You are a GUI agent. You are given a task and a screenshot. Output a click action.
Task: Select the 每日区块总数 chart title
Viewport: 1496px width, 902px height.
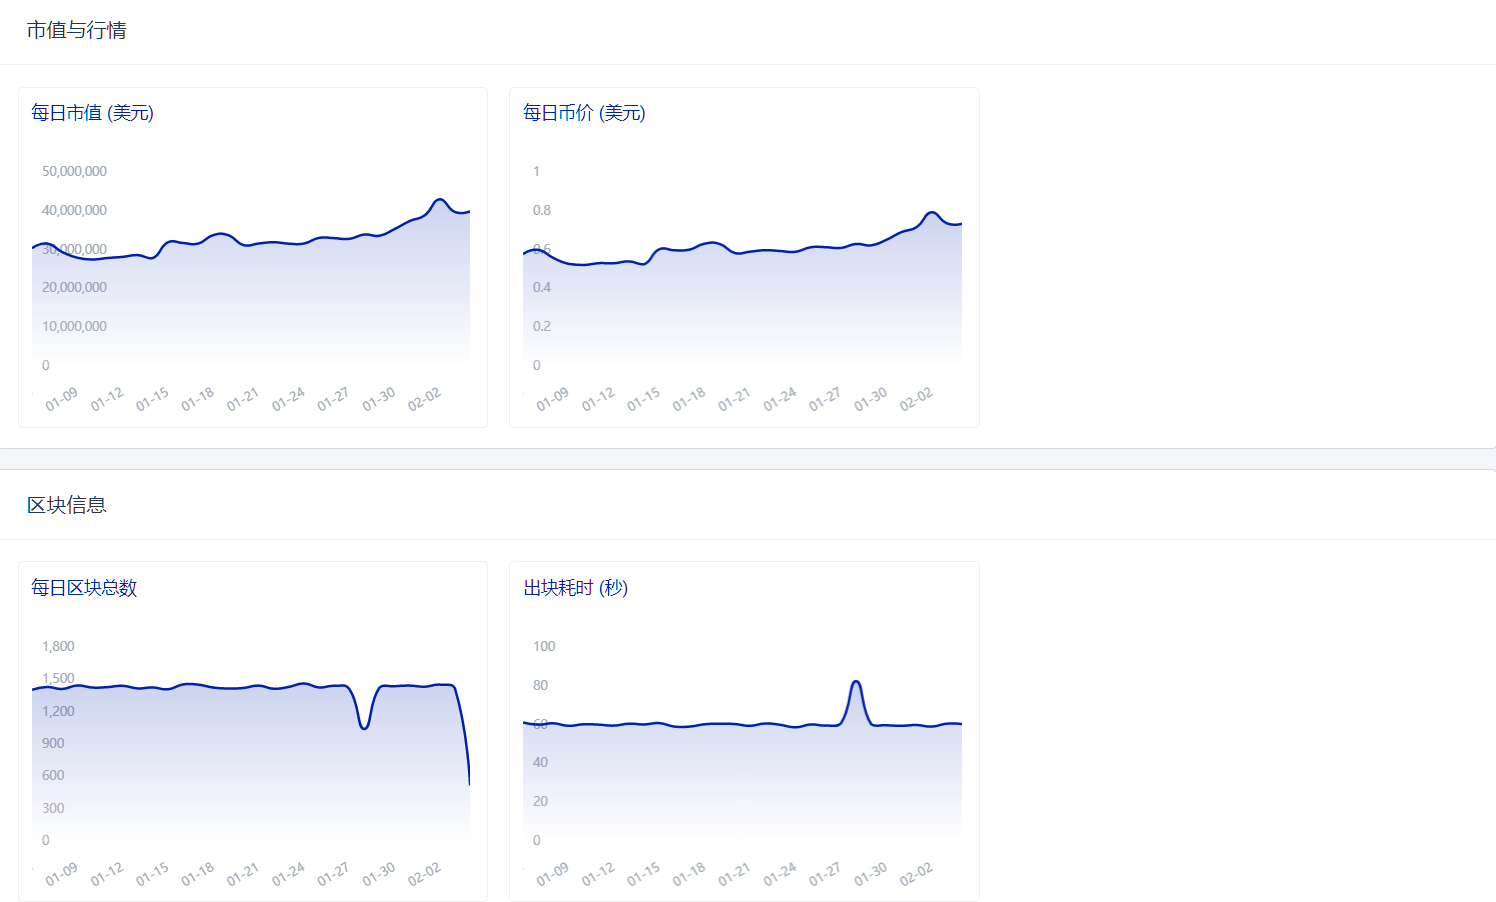click(84, 588)
